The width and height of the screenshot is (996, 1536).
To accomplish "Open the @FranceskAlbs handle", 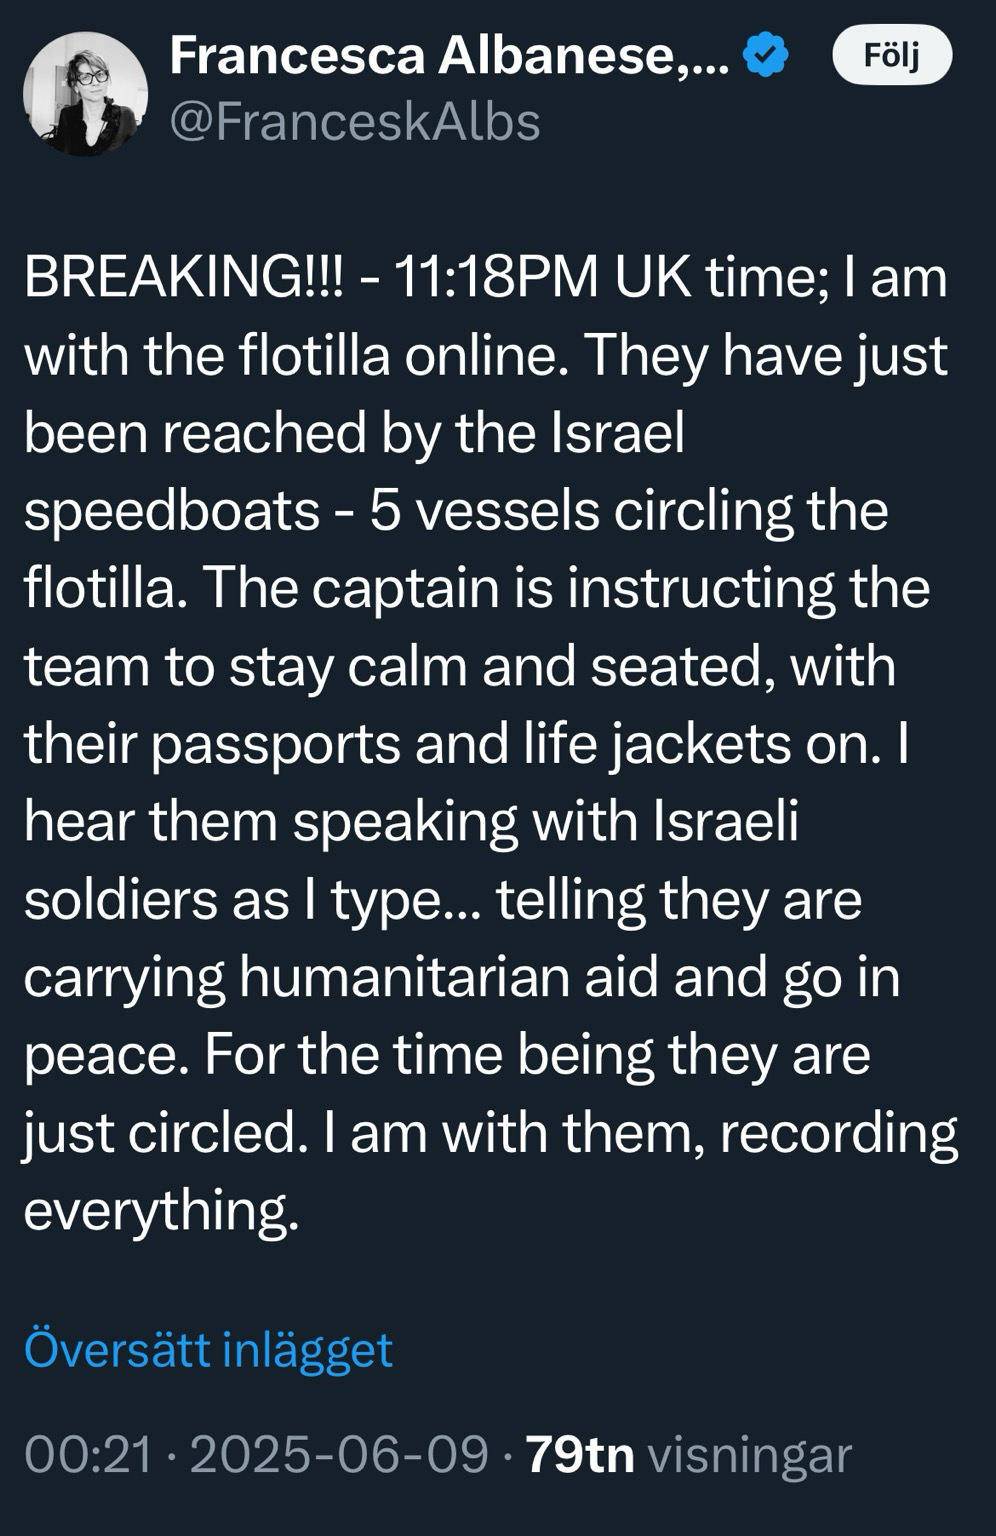I will [355, 123].
